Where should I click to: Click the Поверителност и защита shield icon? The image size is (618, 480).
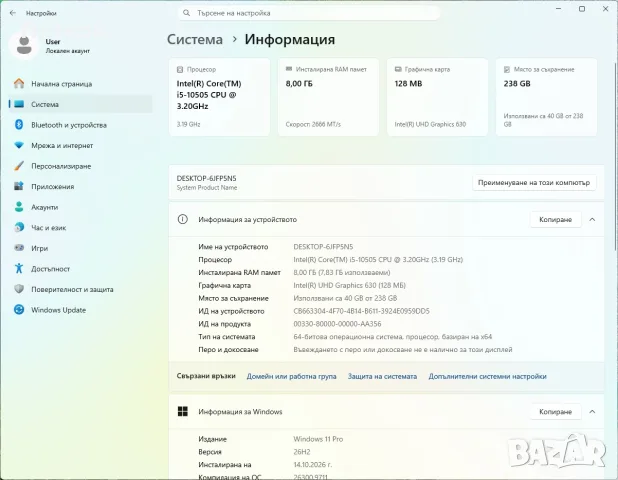tap(19, 289)
